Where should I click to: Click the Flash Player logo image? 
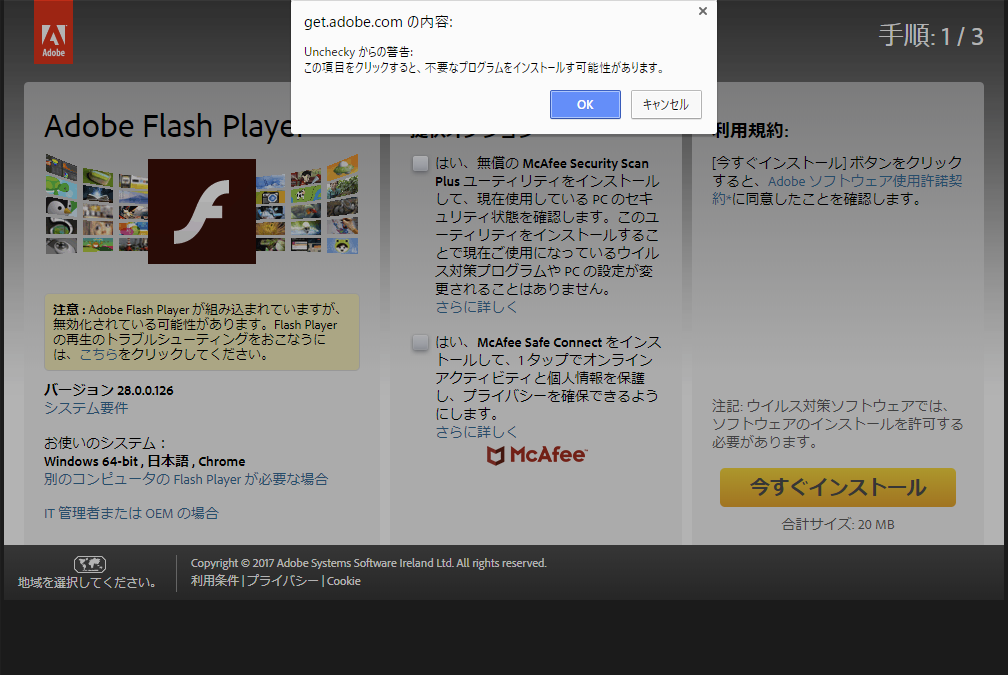click(x=201, y=211)
